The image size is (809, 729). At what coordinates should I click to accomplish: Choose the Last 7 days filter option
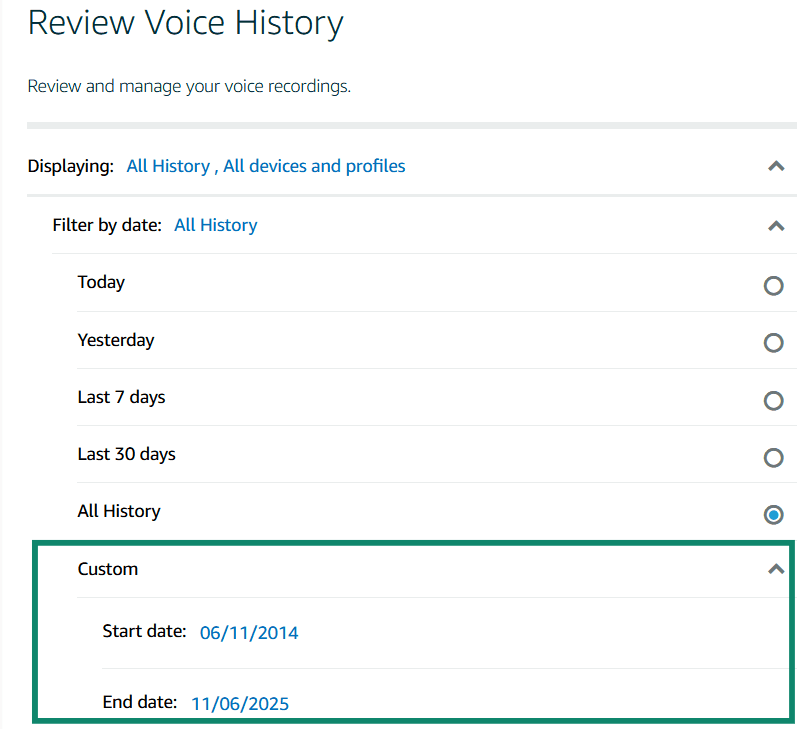[773, 400]
